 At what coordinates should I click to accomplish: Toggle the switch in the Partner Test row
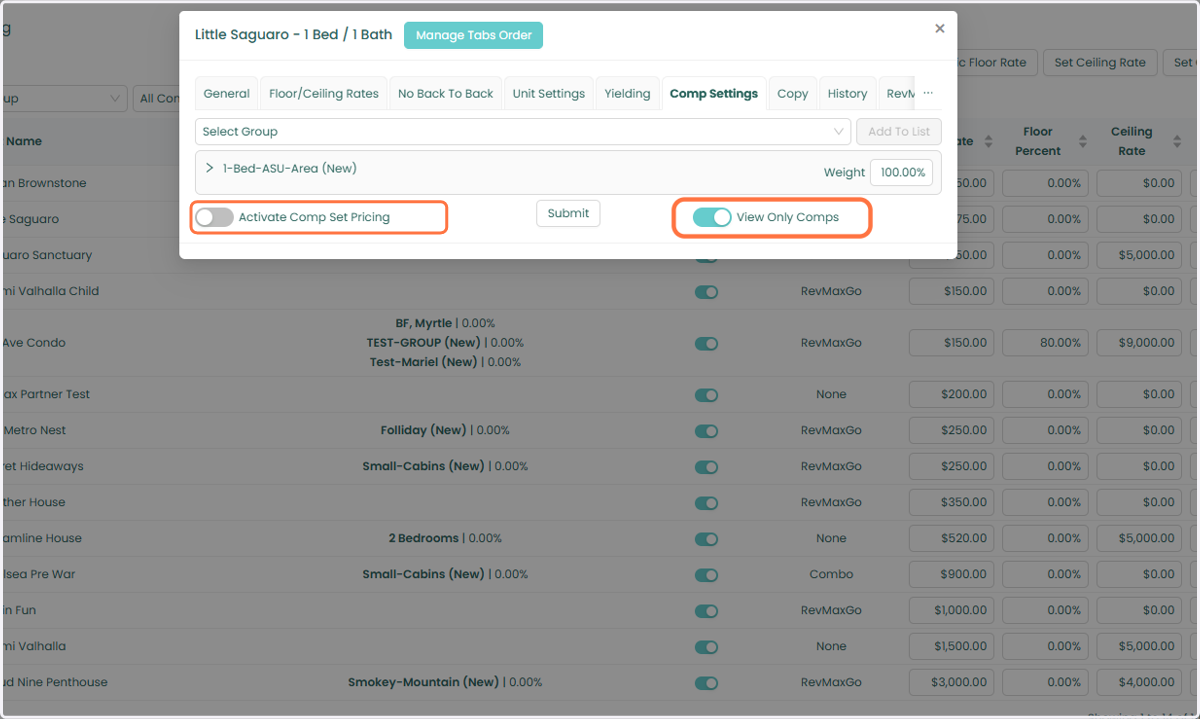pos(706,395)
